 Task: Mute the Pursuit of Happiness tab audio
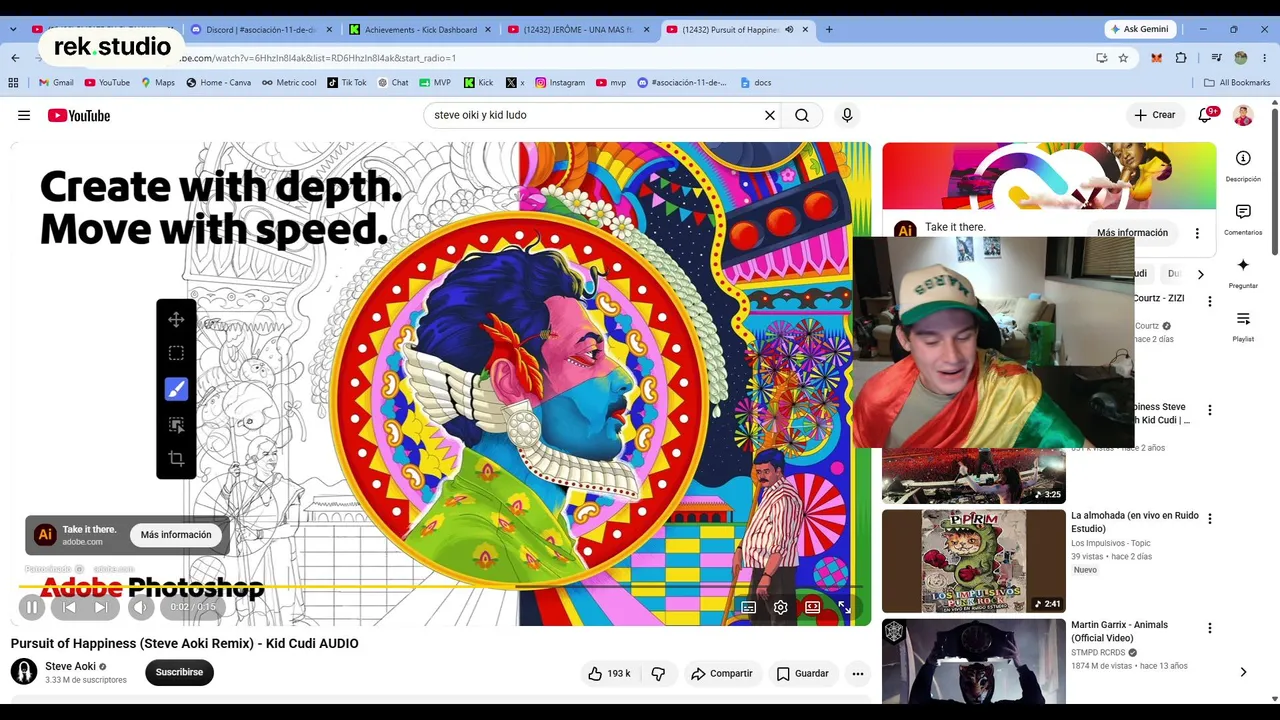pyautogui.click(x=789, y=30)
